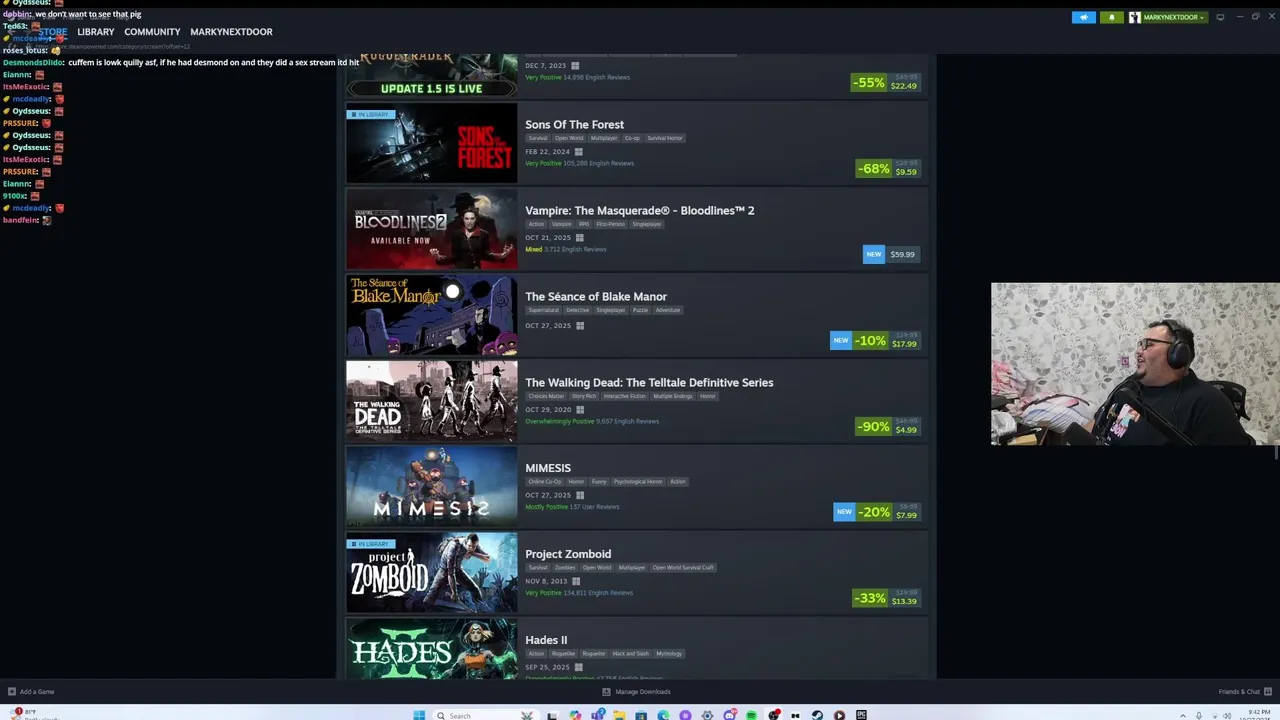The height and width of the screenshot is (720, 1280).
Task: Select the -90% $4.99 price on The Walking Dead
Action: click(887, 426)
